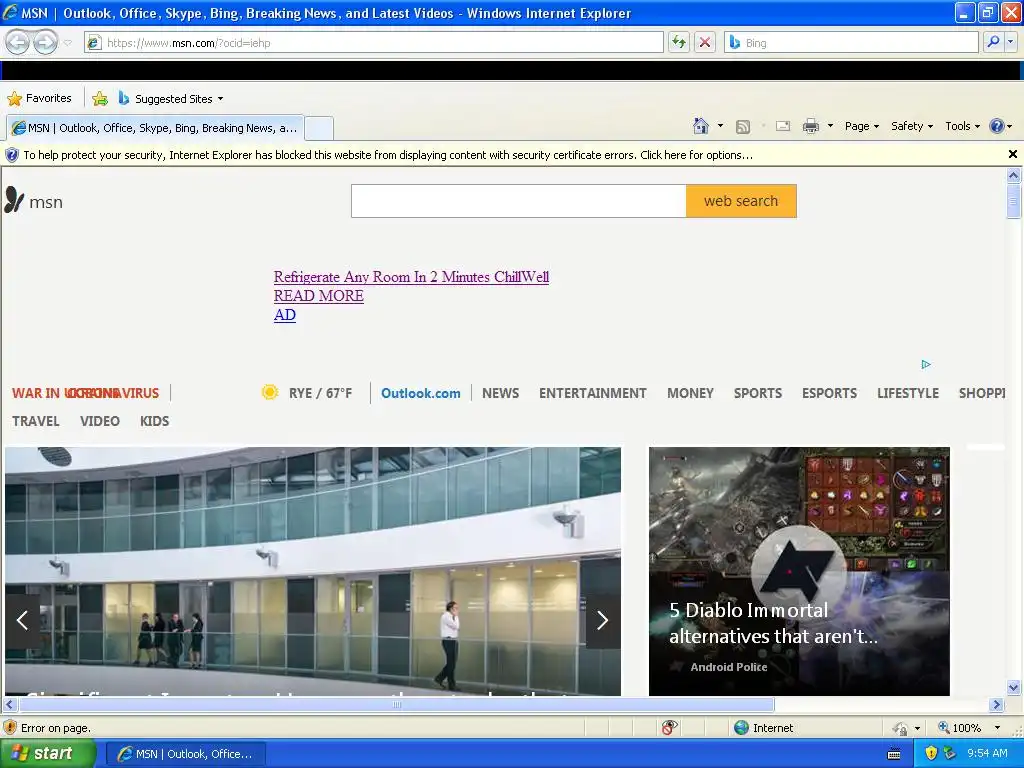Screen dimensions: 1024x768
Task: Open the Windows start menu
Action: pyautogui.click(x=47, y=754)
